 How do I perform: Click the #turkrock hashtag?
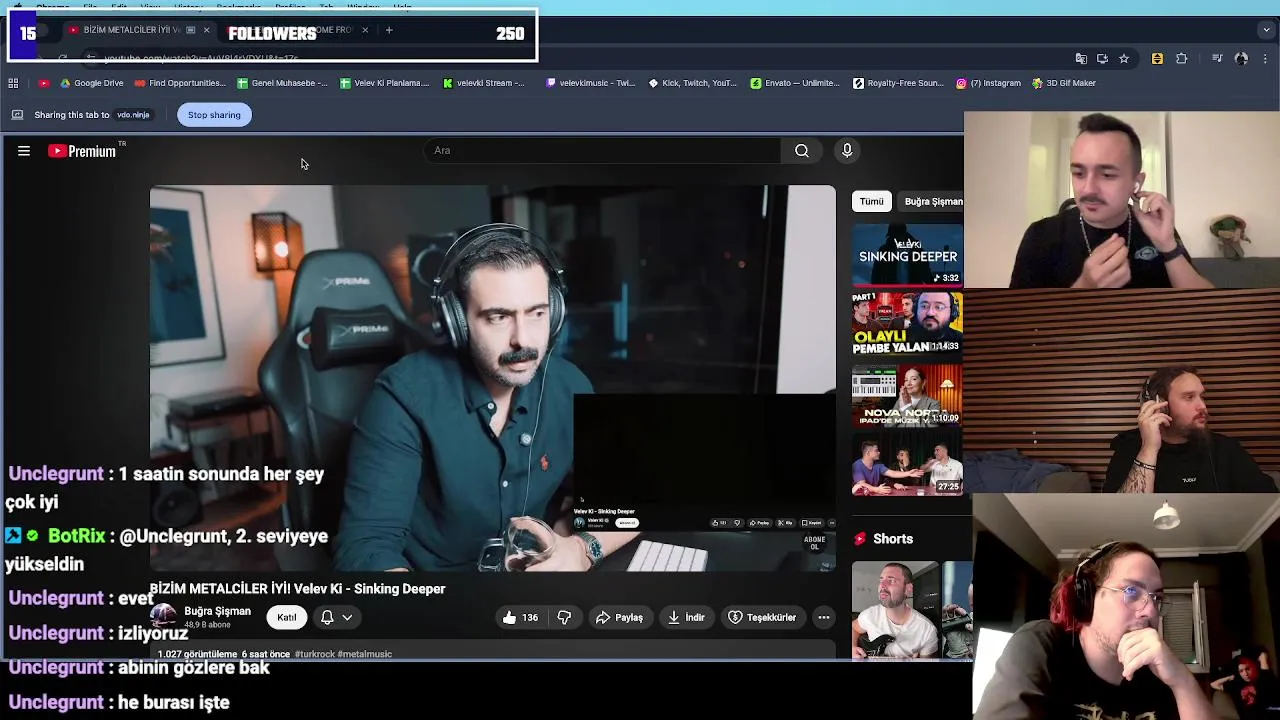click(314, 654)
